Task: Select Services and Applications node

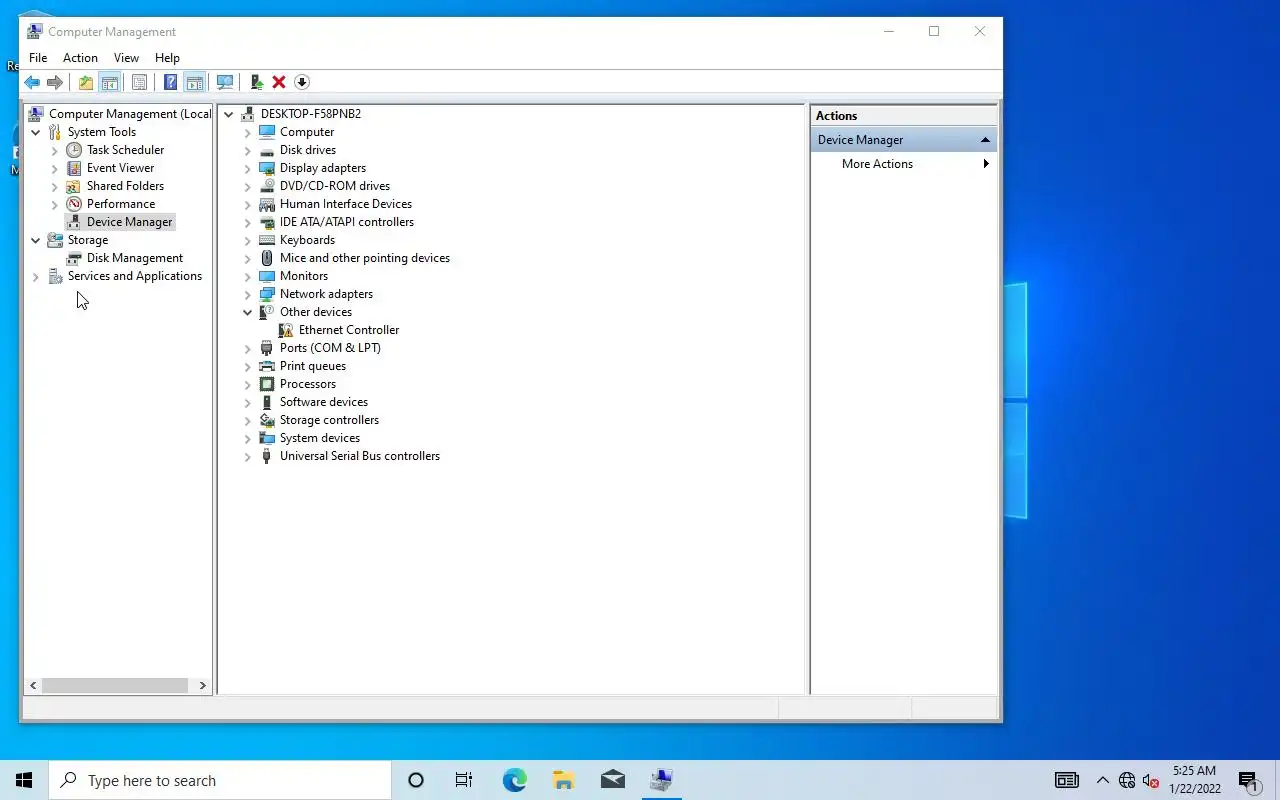Action: [135, 276]
